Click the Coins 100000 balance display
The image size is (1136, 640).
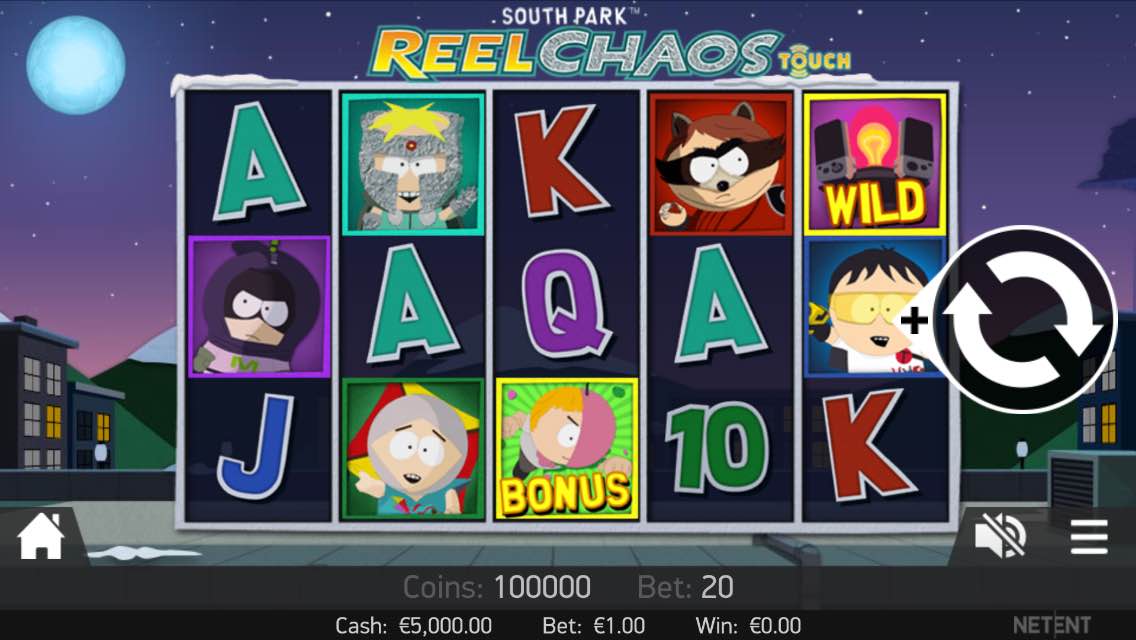tap(496, 587)
